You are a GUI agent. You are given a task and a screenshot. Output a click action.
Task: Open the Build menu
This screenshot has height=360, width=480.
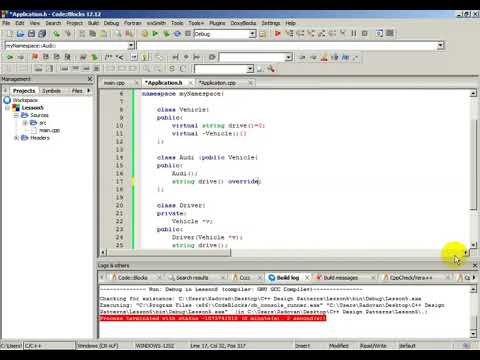click(93, 23)
